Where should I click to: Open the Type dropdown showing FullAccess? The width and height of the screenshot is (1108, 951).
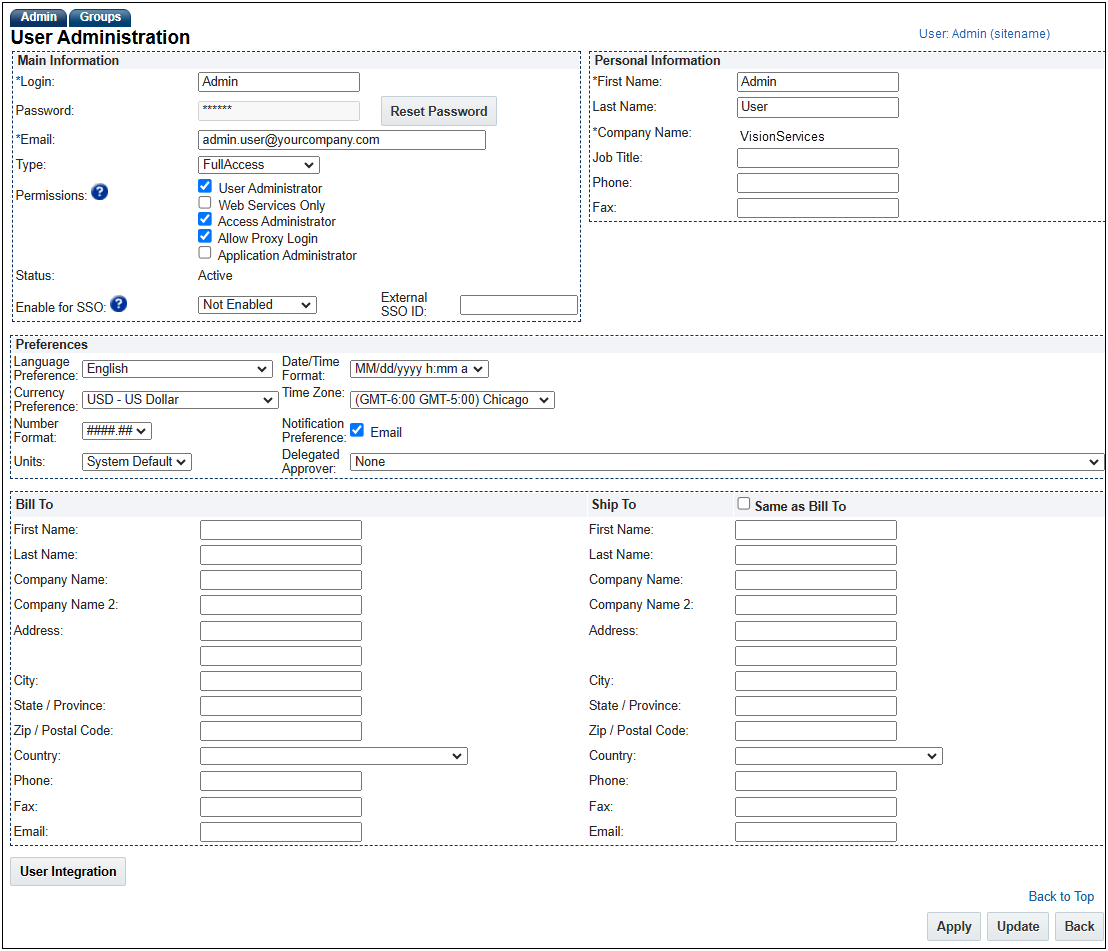point(258,164)
